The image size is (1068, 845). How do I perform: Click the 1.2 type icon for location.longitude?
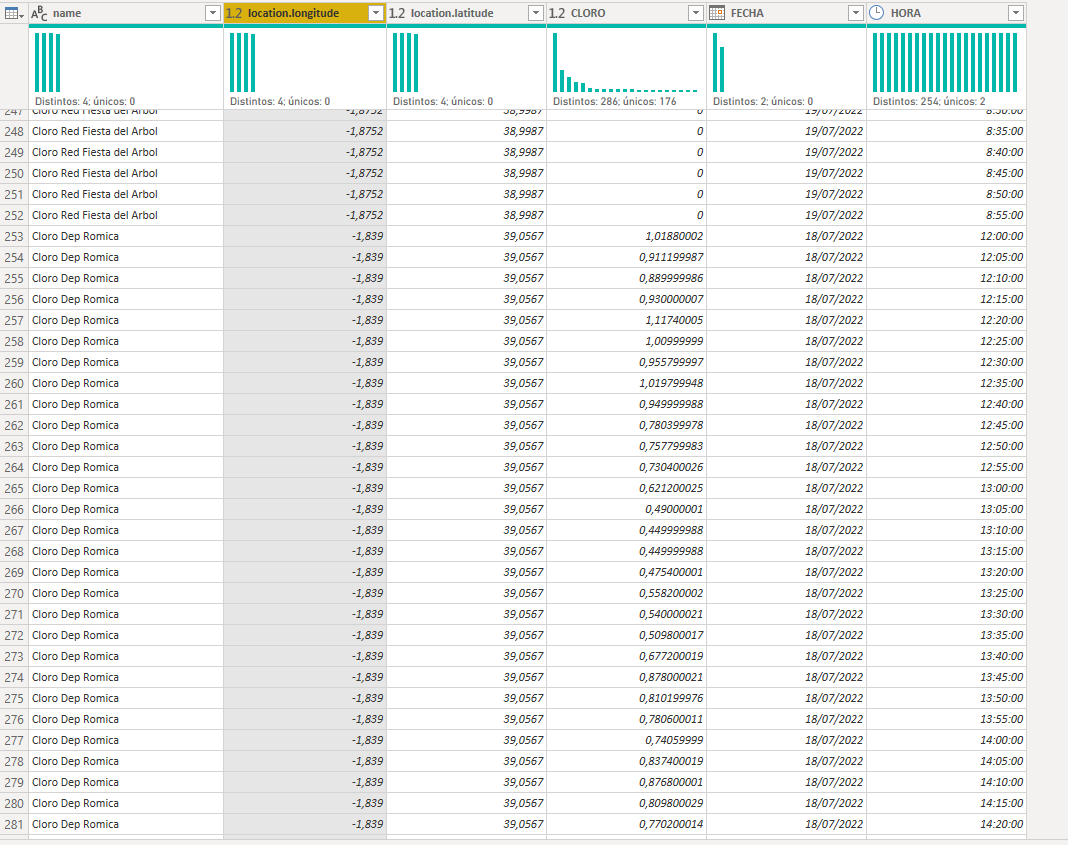[x=234, y=13]
